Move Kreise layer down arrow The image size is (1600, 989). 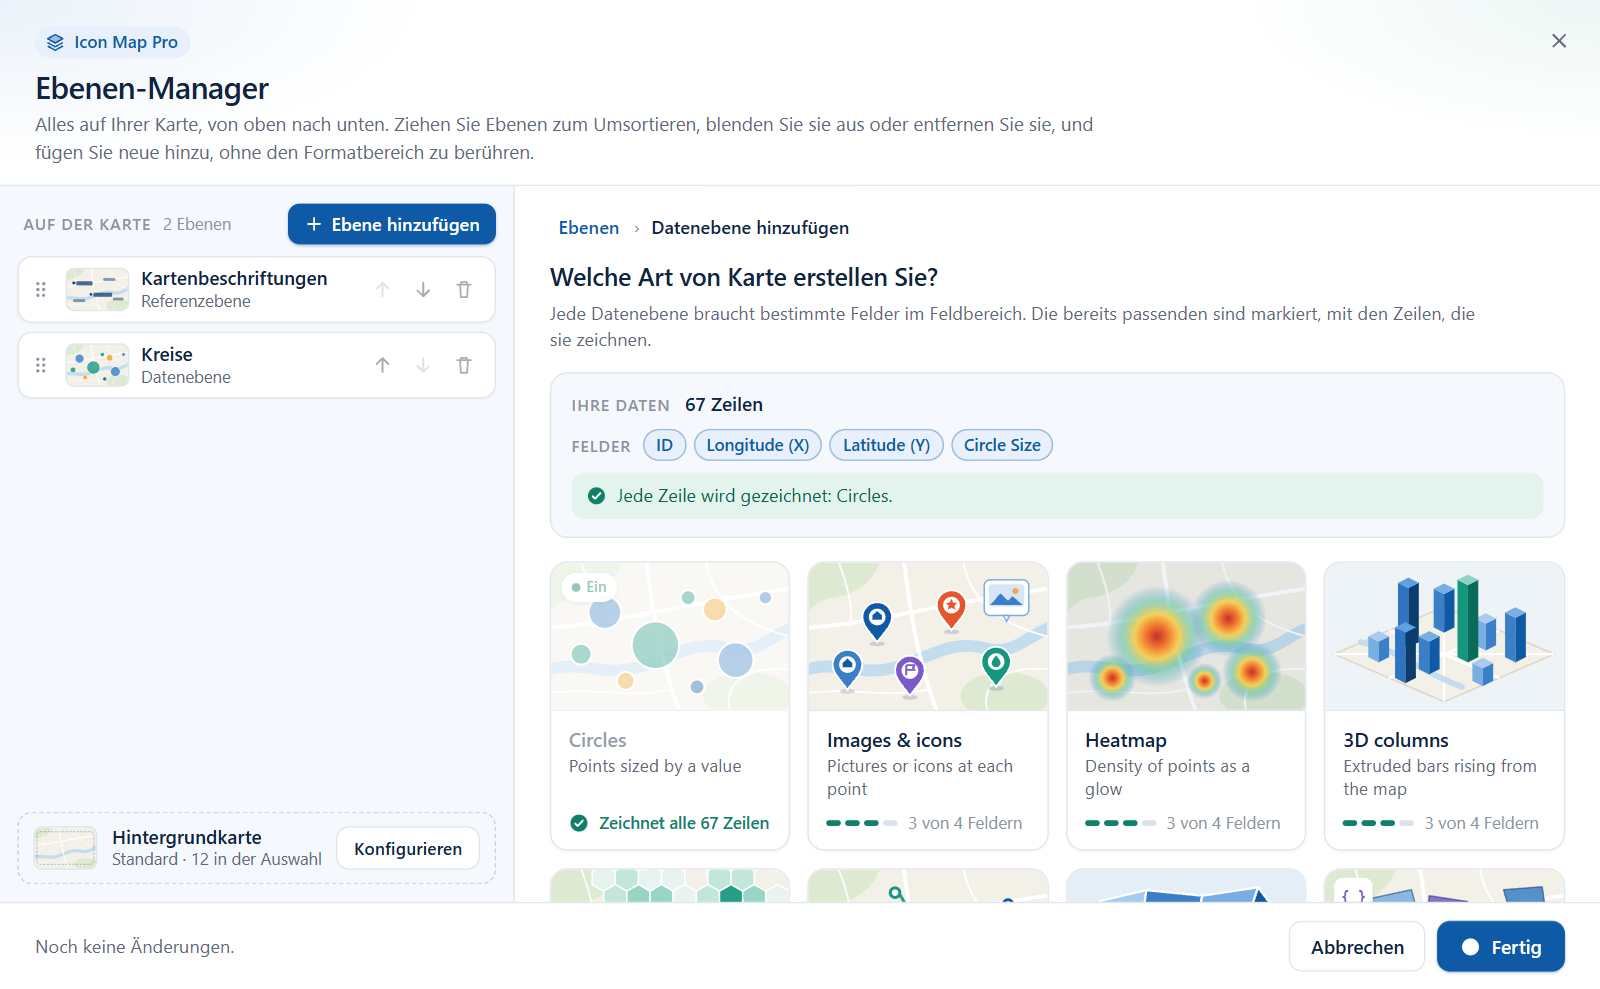click(423, 366)
